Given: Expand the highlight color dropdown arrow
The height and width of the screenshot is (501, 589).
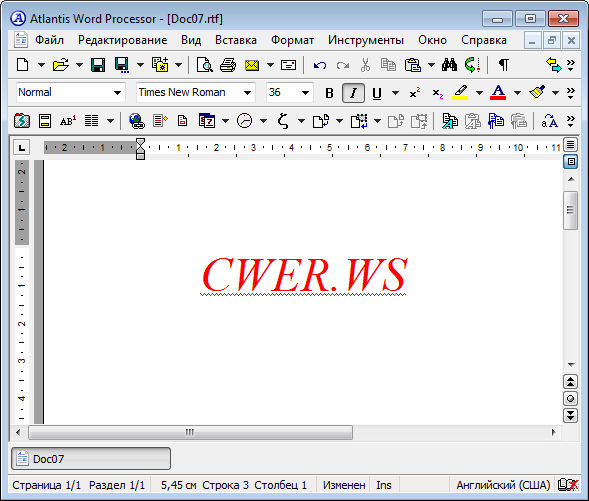Looking at the screenshot, I should click(479, 93).
